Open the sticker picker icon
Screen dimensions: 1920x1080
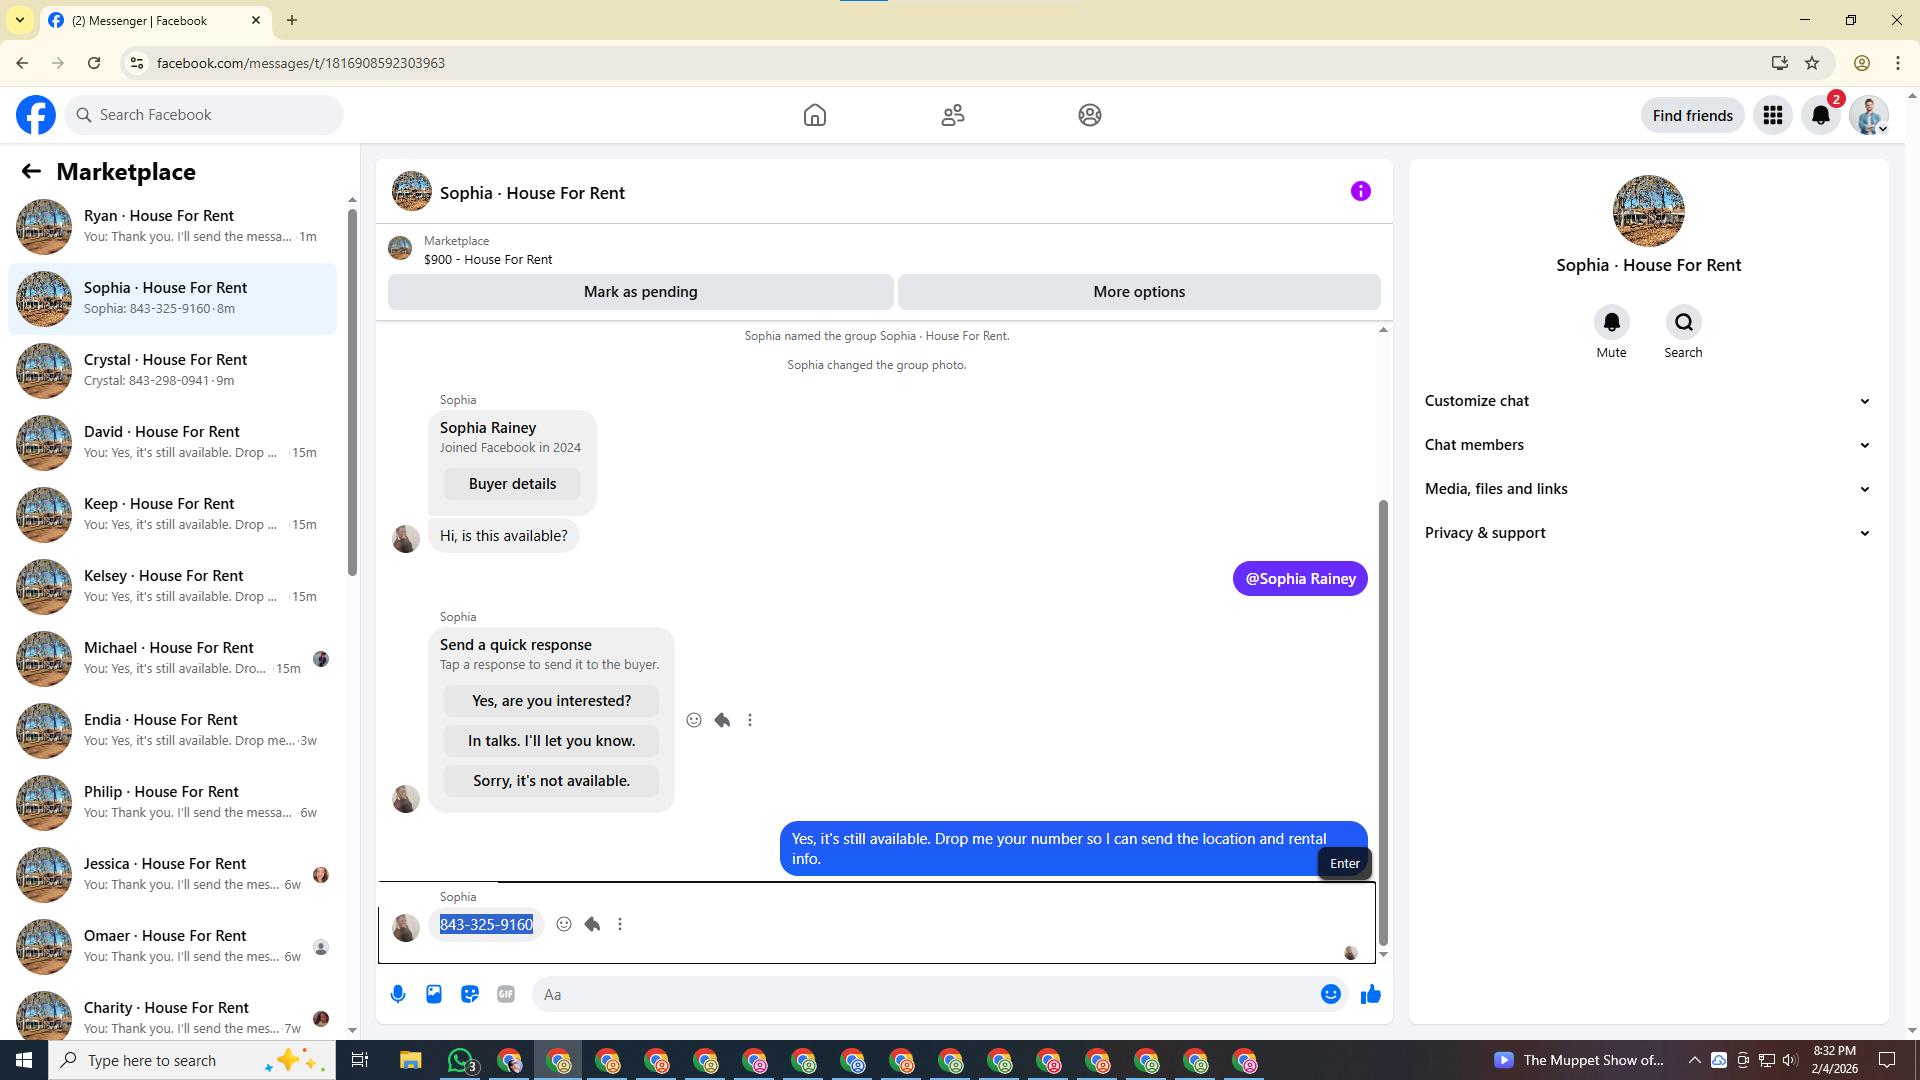(x=470, y=994)
